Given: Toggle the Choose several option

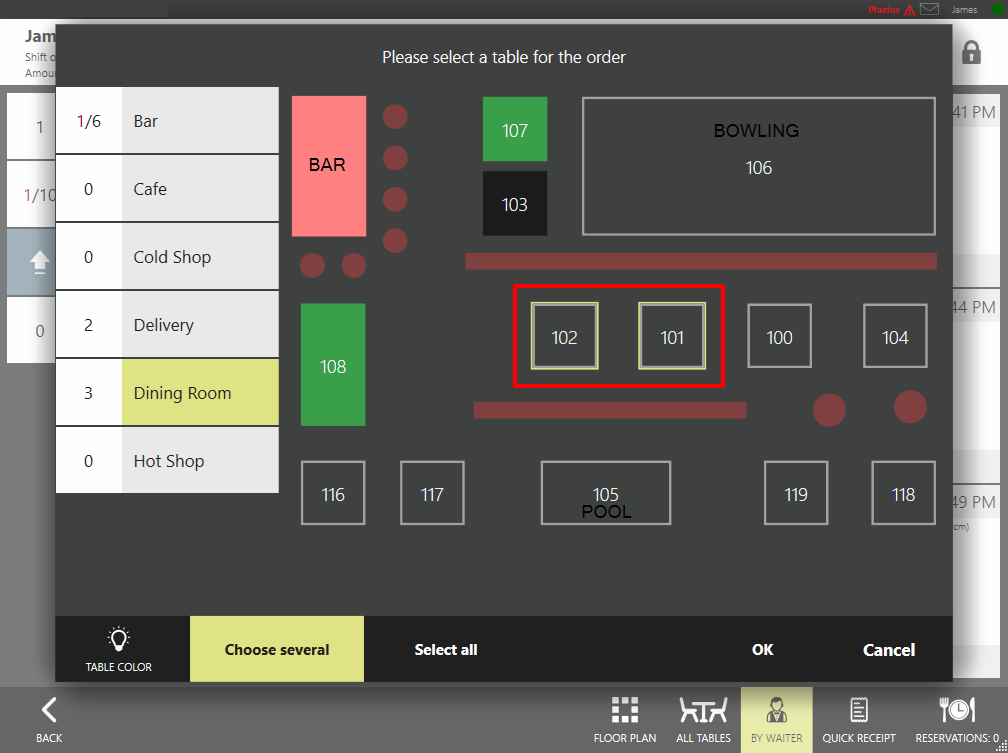Looking at the screenshot, I should 277,649.
